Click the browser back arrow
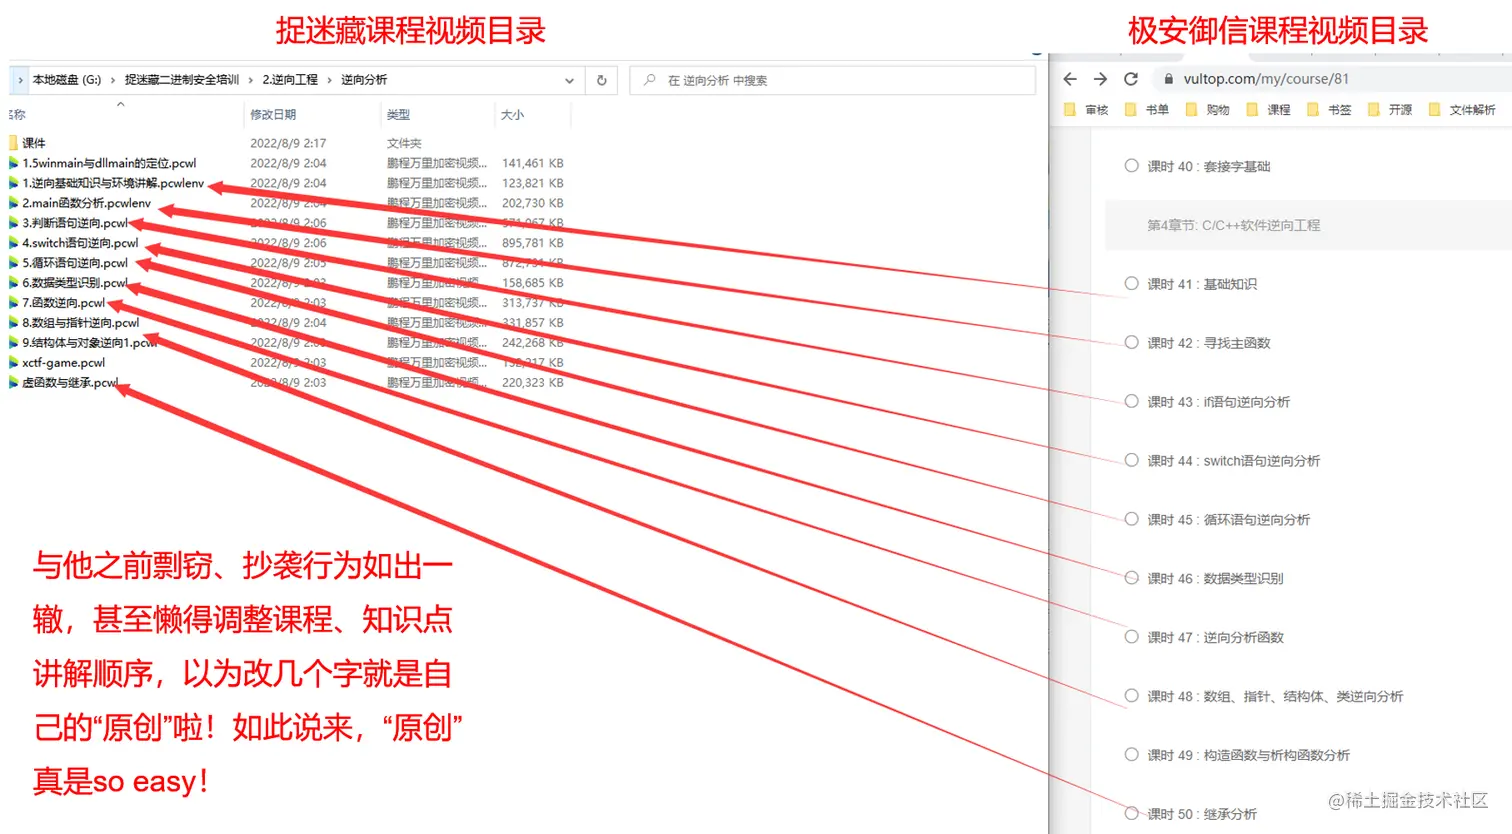 pyautogui.click(x=1070, y=79)
